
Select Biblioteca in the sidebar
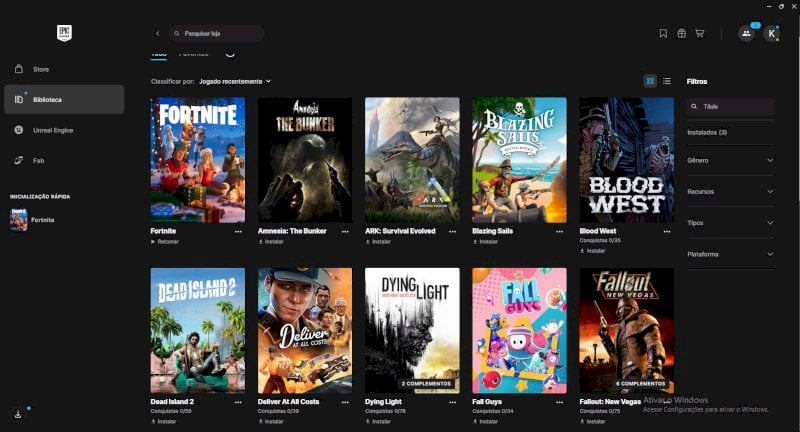pyautogui.click(x=64, y=99)
